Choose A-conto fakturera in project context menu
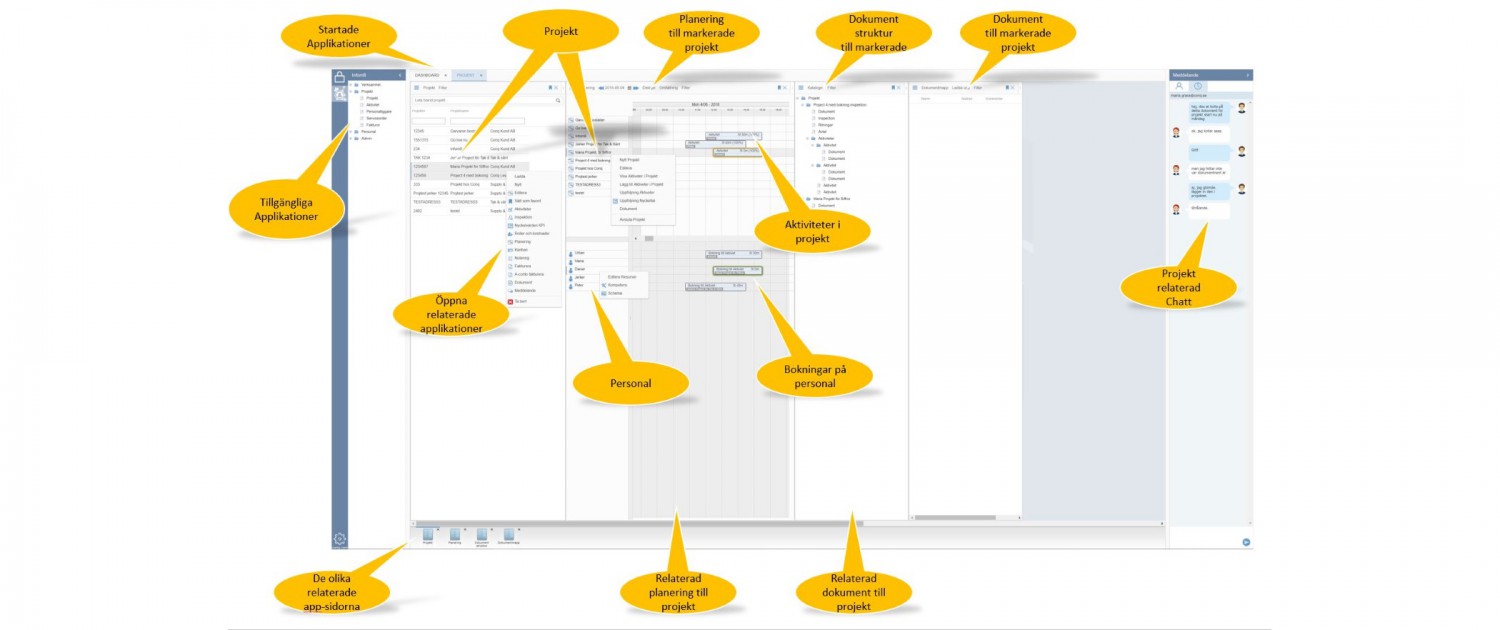 coord(527,274)
